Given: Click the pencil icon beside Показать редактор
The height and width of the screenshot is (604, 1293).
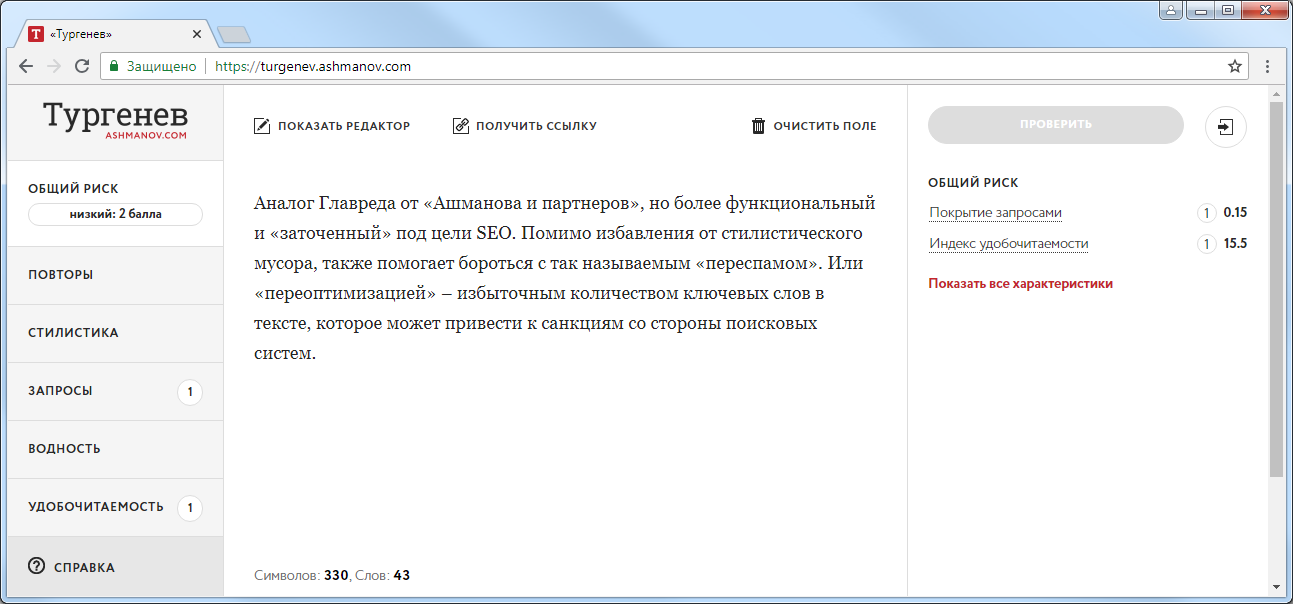Looking at the screenshot, I should 262,126.
